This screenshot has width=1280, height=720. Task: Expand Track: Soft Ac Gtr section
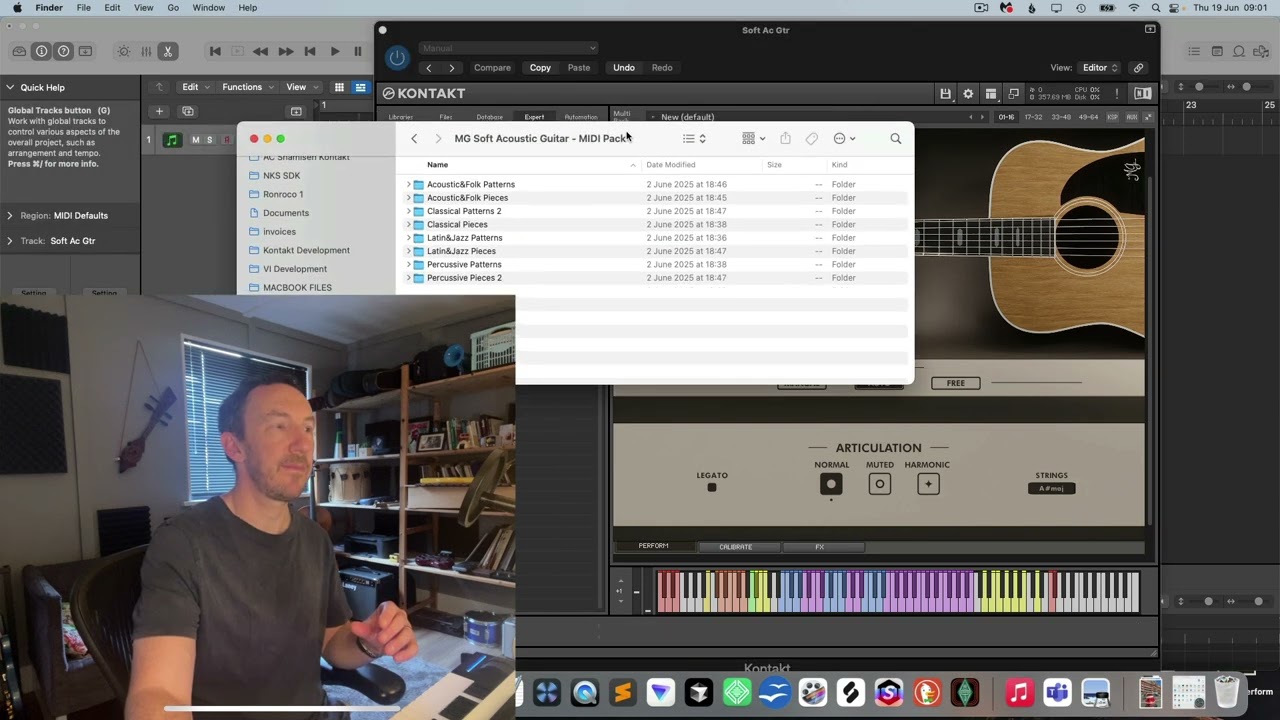pos(10,241)
